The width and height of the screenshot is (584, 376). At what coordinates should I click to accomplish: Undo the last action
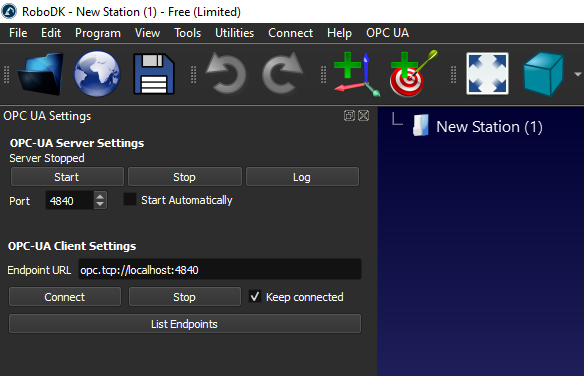pyautogui.click(x=226, y=73)
